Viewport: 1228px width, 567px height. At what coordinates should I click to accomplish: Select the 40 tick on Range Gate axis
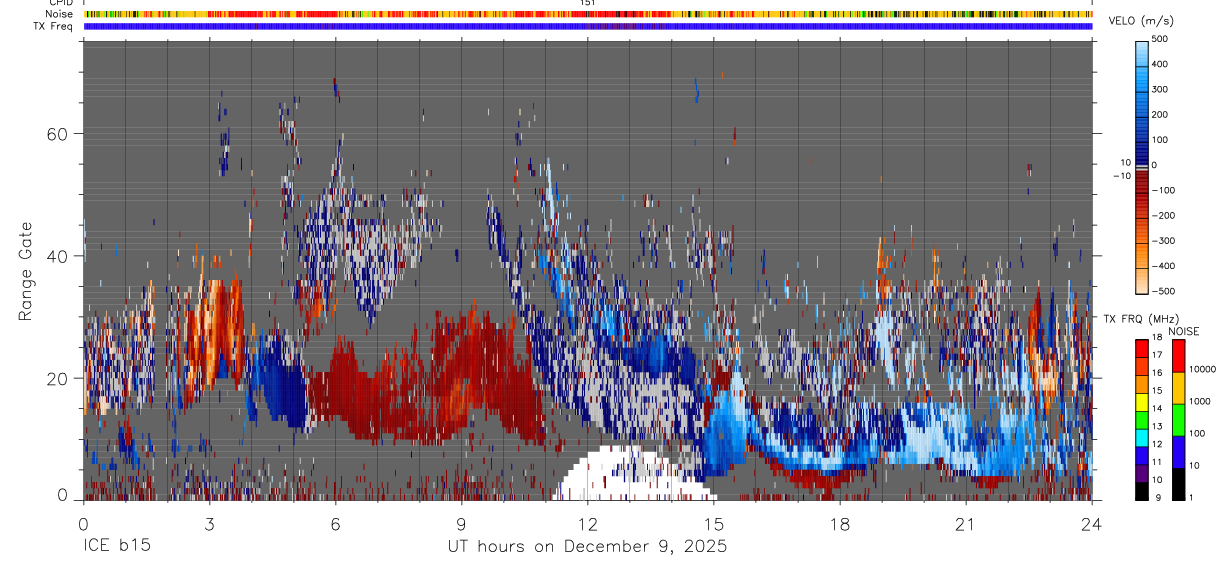(58, 256)
